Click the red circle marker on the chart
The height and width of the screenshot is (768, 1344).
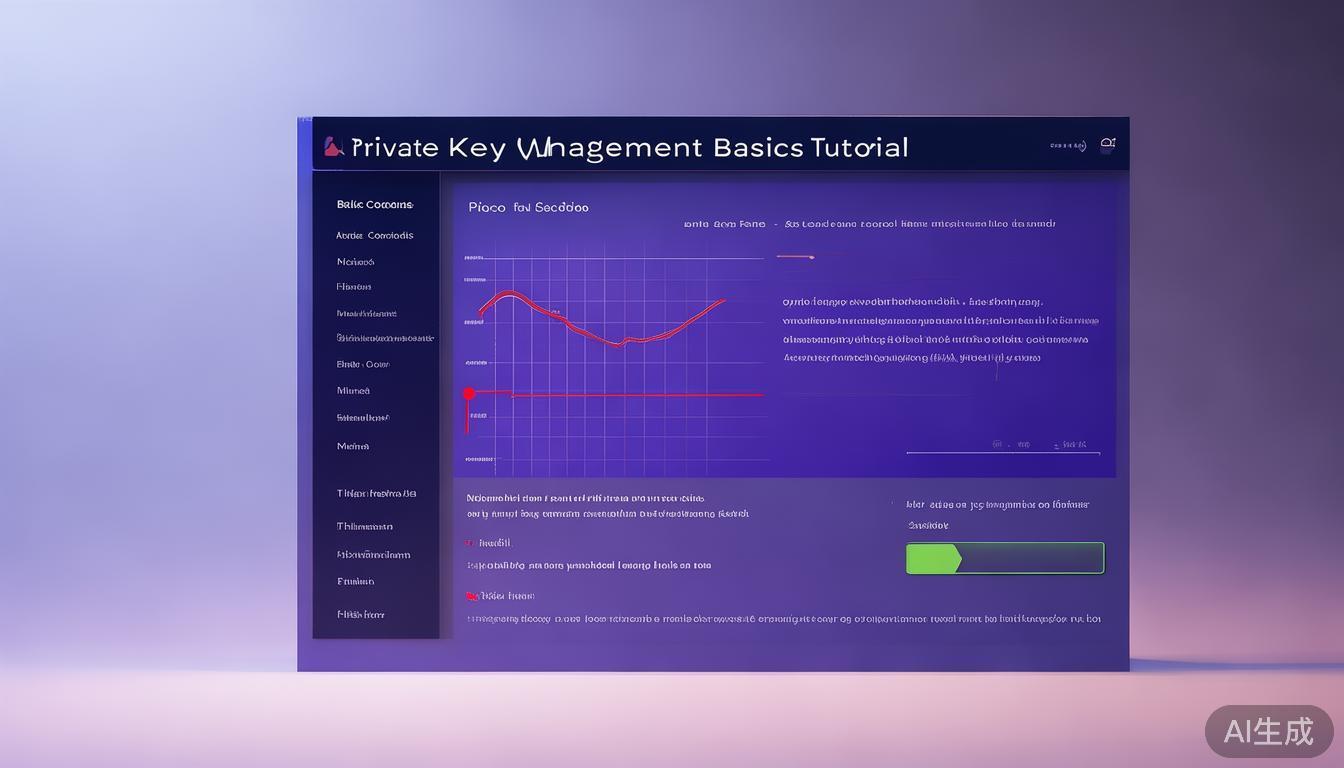tap(469, 394)
